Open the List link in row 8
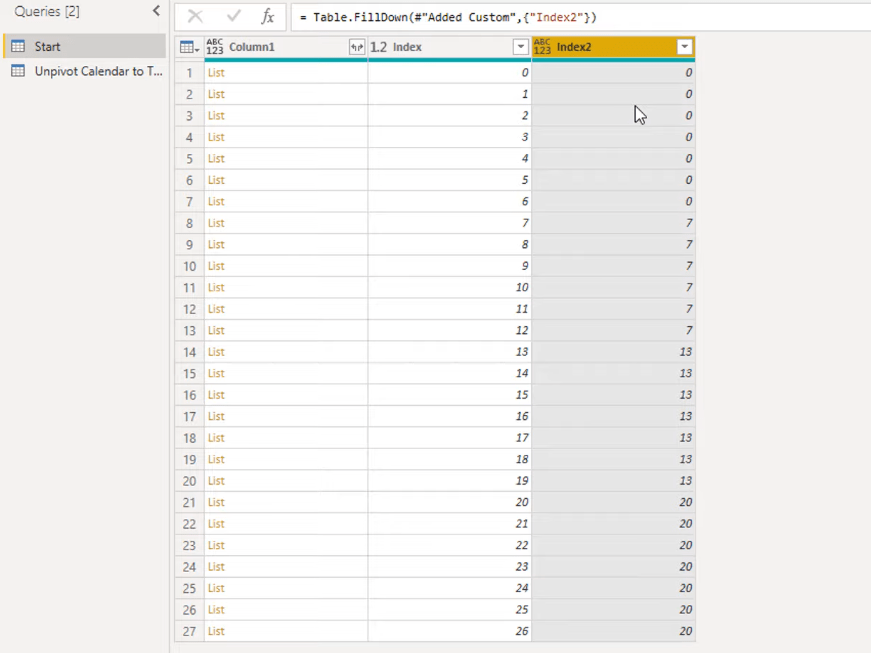 pyautogui.click(x=216, y=223)
